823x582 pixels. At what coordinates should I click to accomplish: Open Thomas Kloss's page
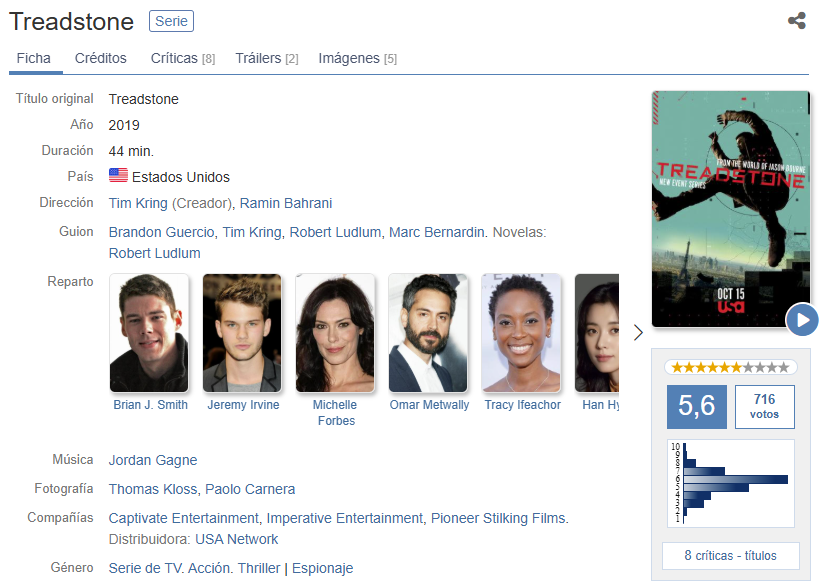153,489
